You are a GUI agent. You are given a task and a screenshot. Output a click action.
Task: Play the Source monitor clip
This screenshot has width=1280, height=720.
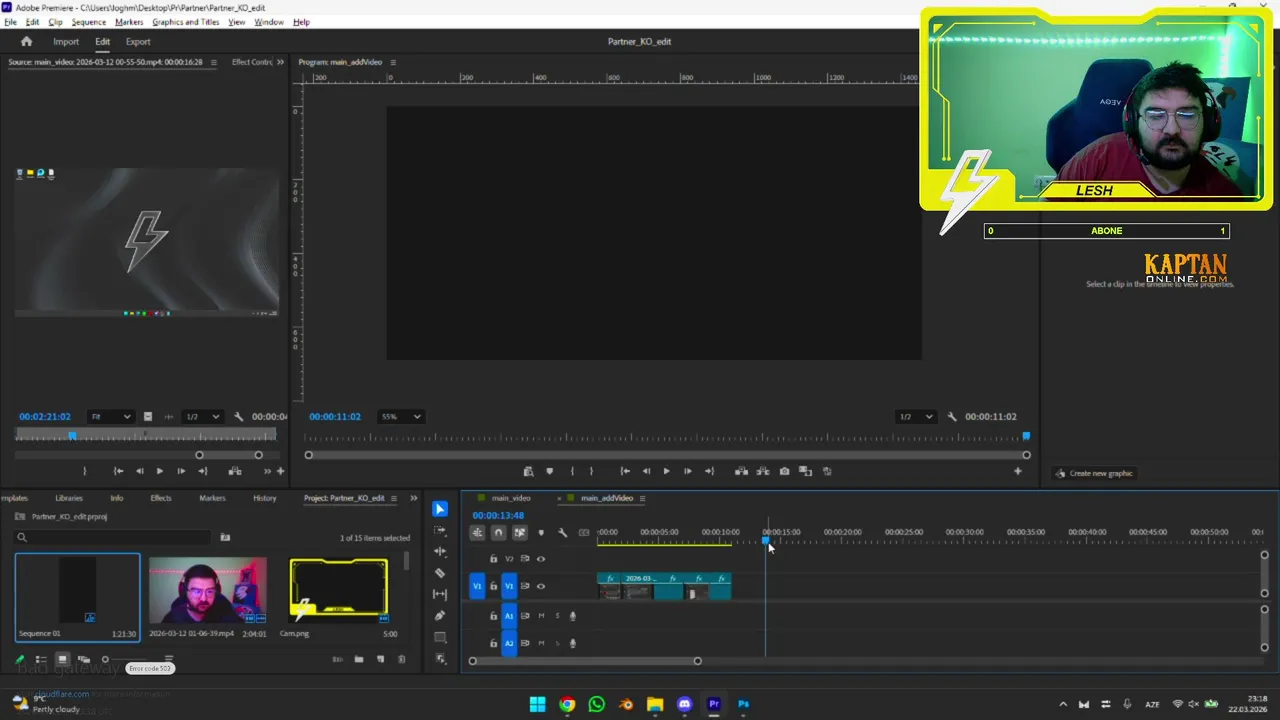pos(159,471)
